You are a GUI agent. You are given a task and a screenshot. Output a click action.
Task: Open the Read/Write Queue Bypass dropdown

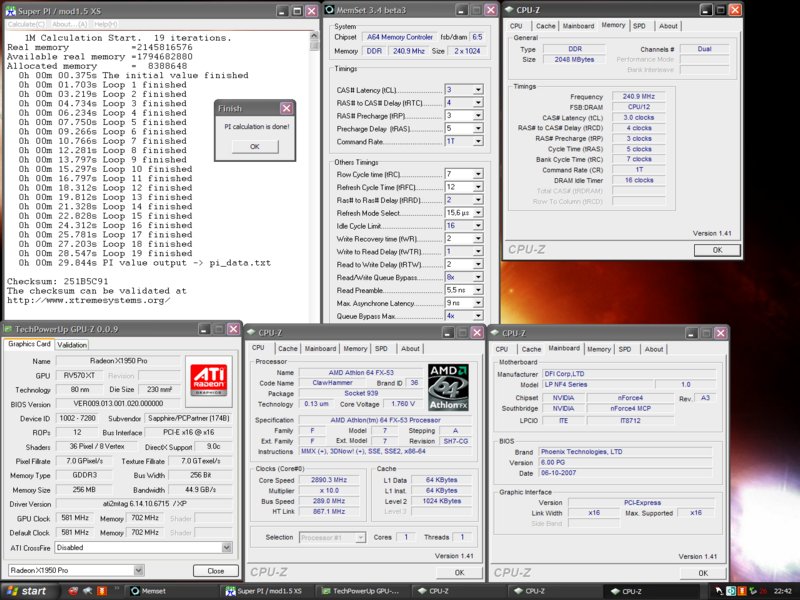click(x=478, y=277)
